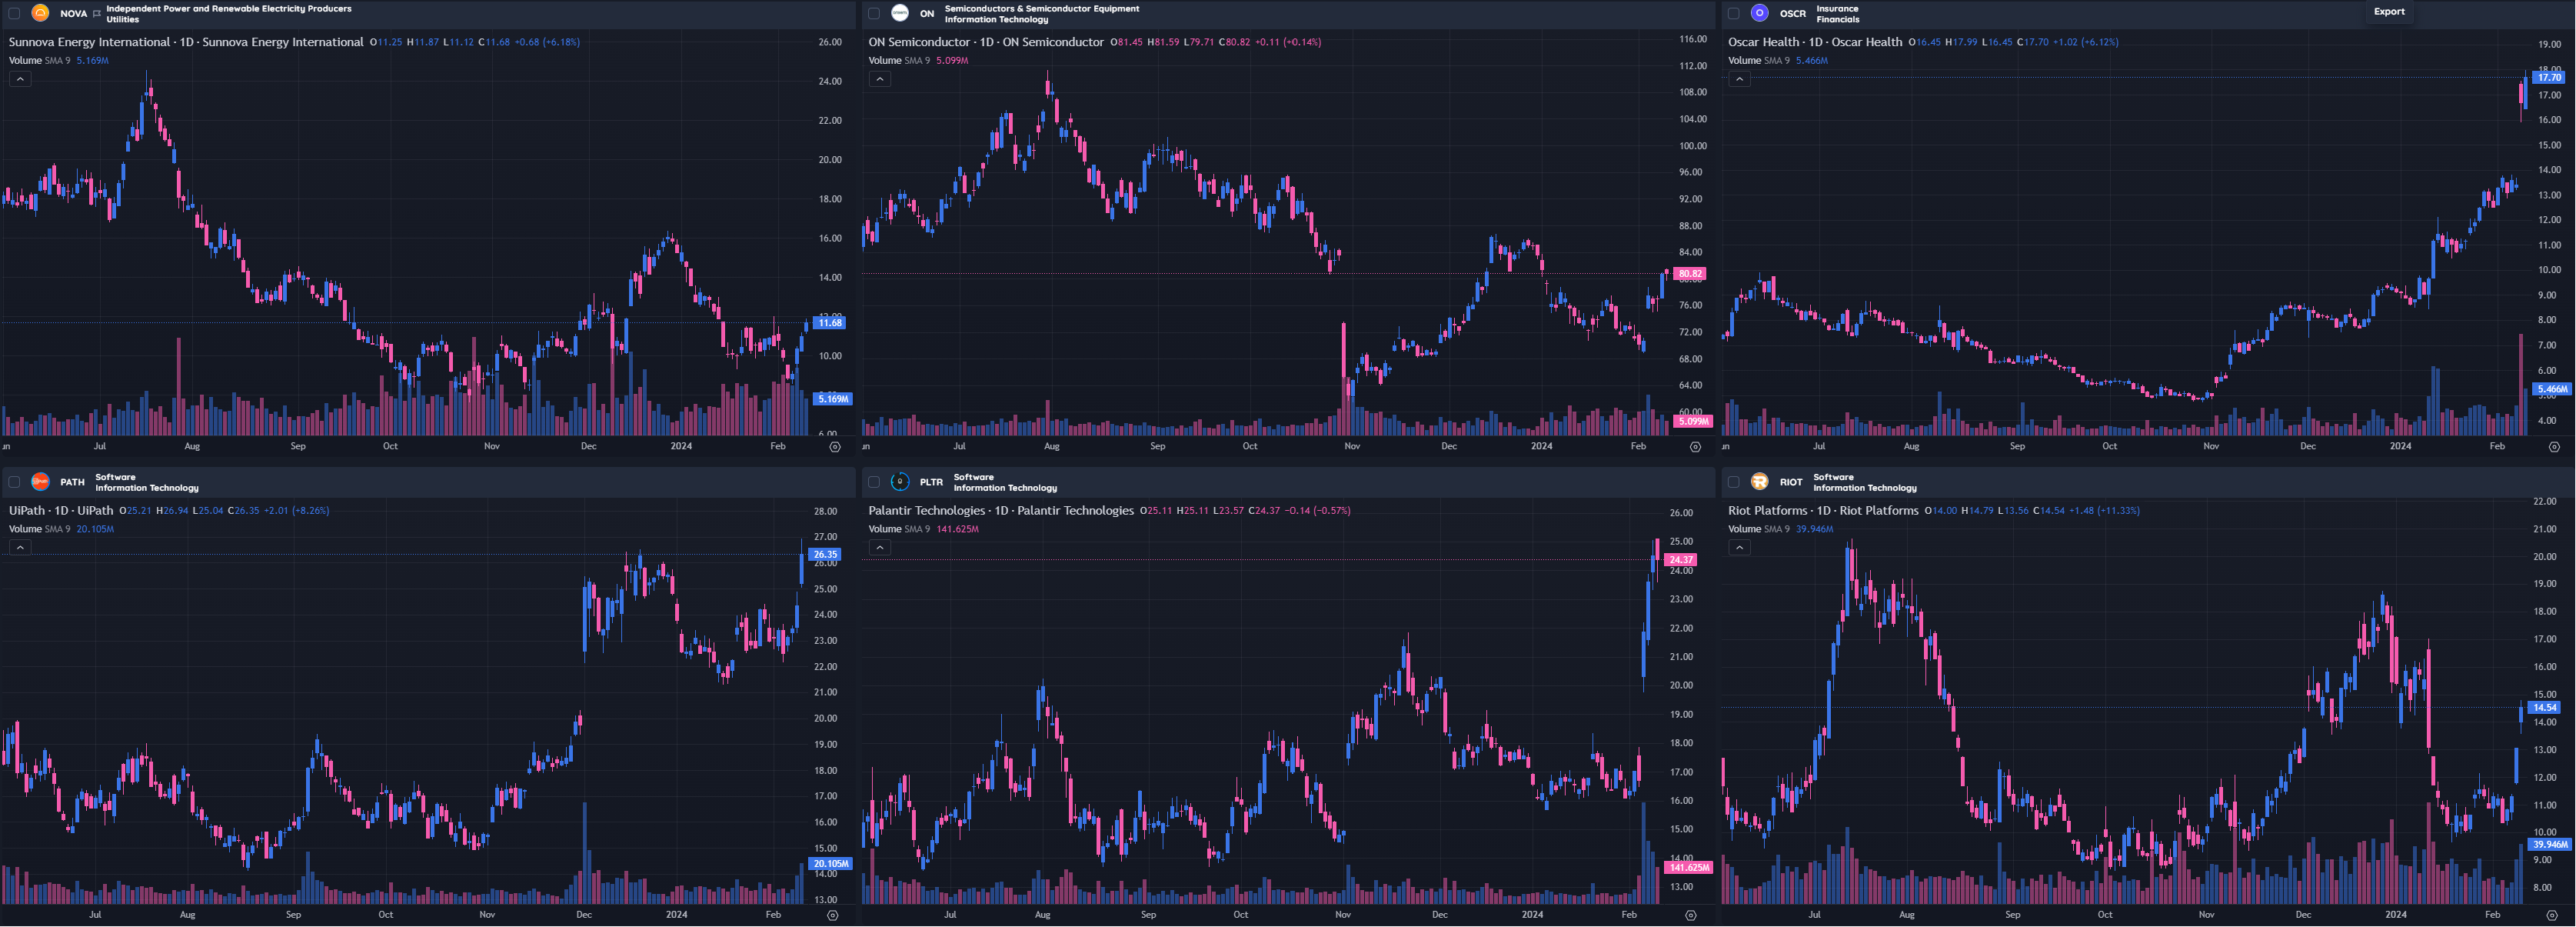
Task: Collapse legend arrow on UiPath chart
Action: point(20,547)
